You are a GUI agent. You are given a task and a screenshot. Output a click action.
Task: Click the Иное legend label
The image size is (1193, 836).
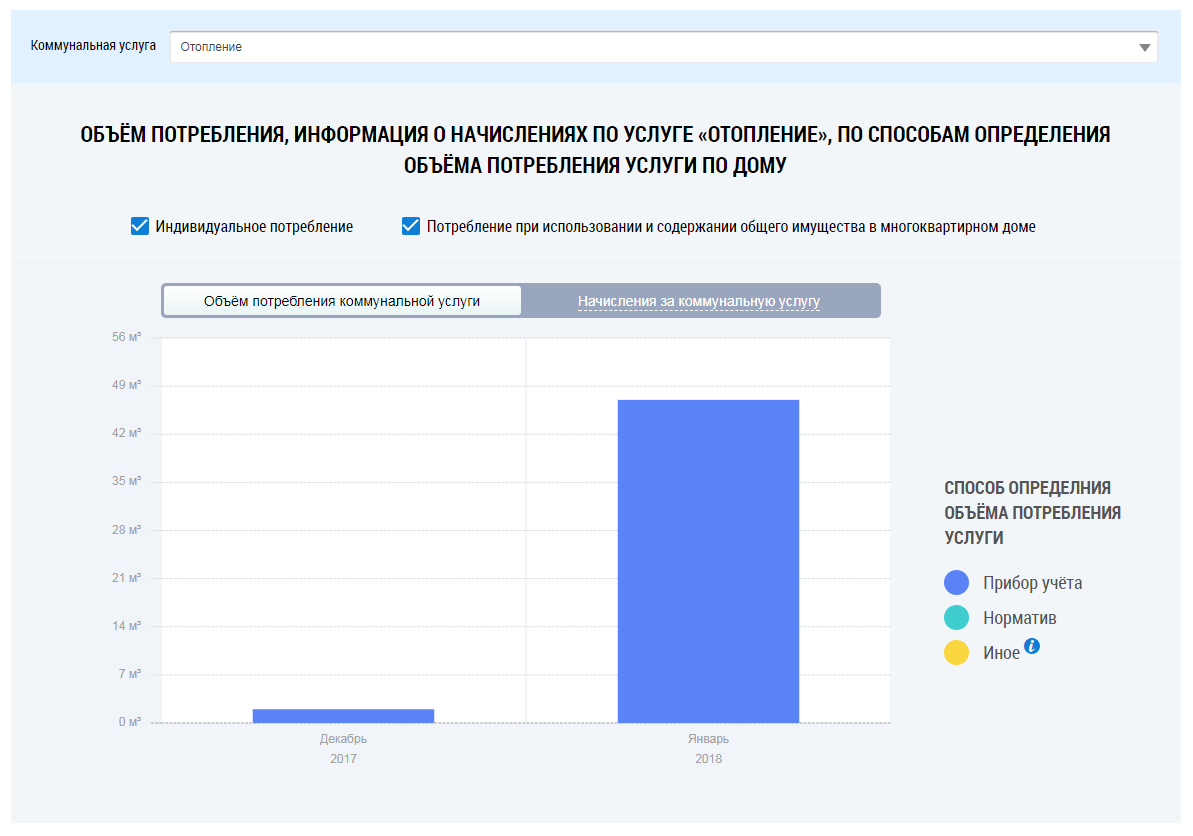1001,653
